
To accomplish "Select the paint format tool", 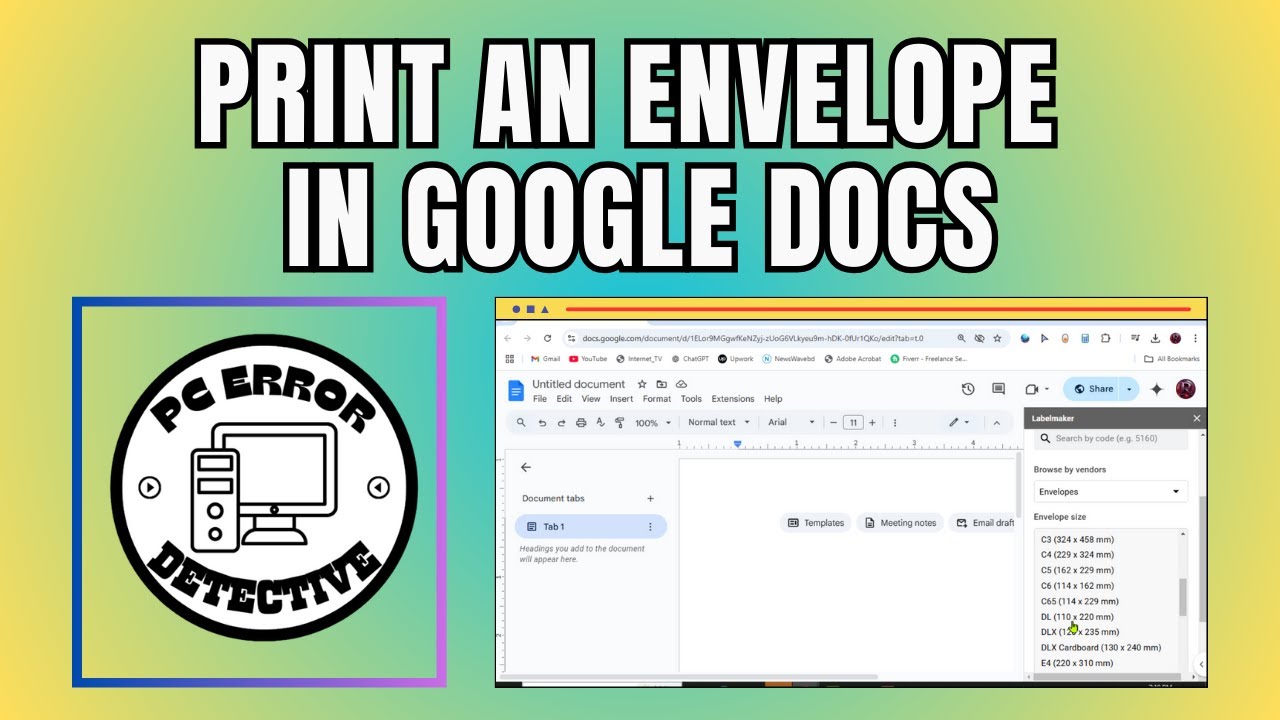I will click(619, 423).
